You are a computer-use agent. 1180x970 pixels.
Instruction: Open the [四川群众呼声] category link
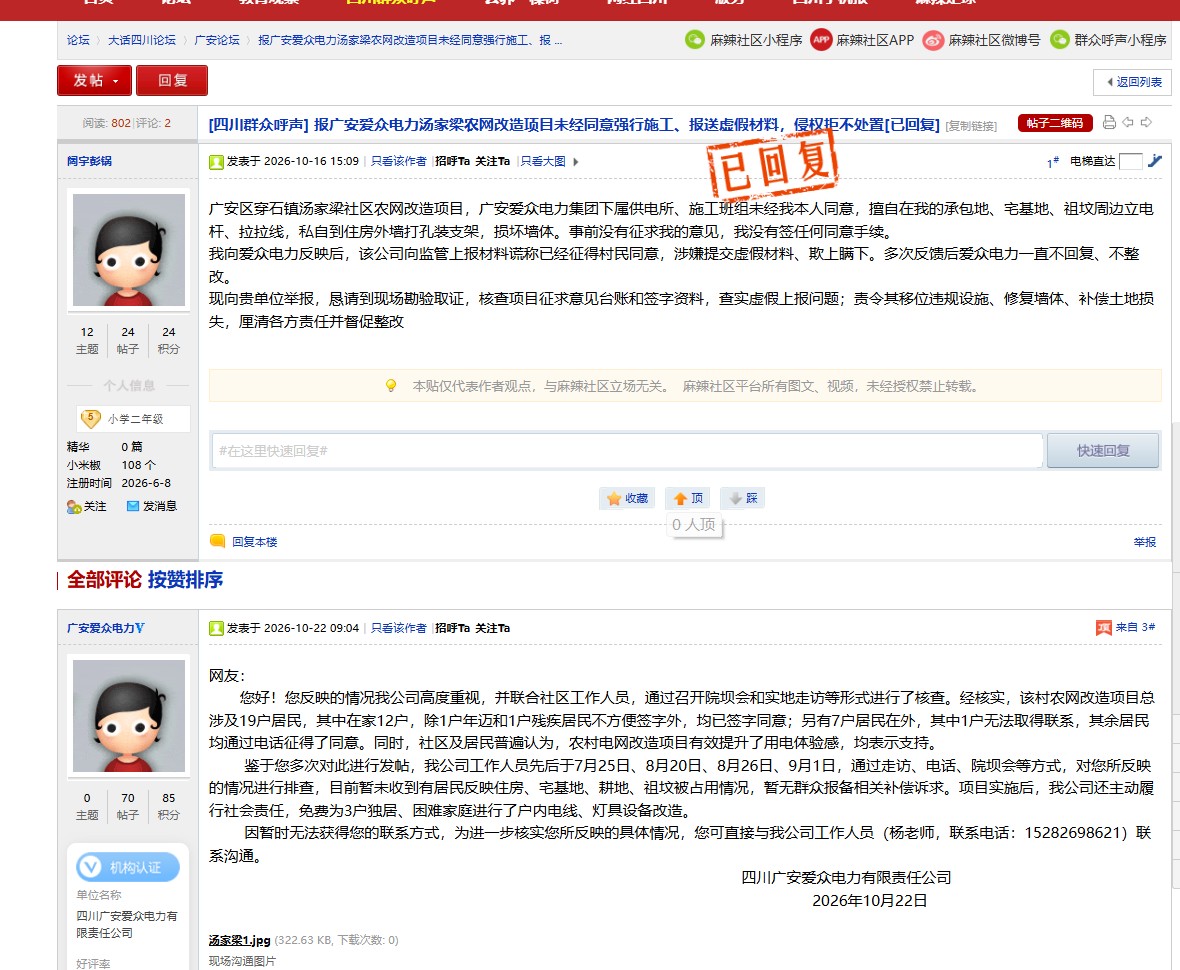tap(258, 124)
